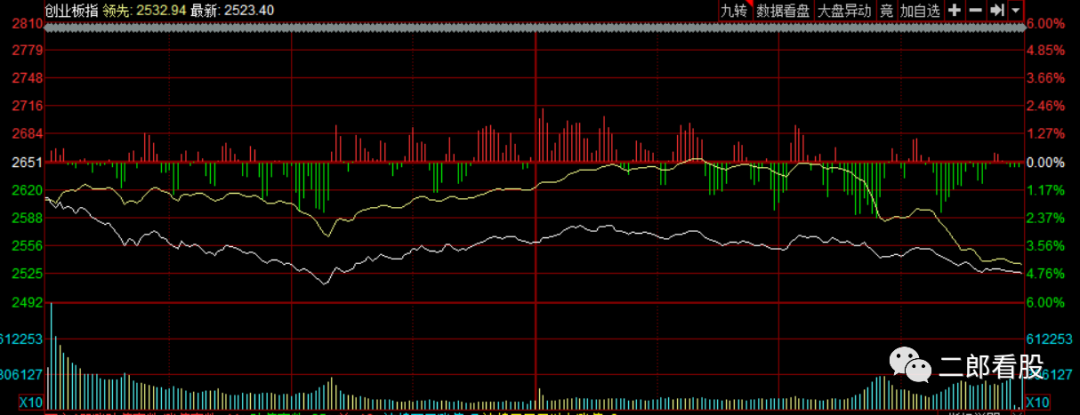Open the 数据看盘 panel

coord(783,10)
